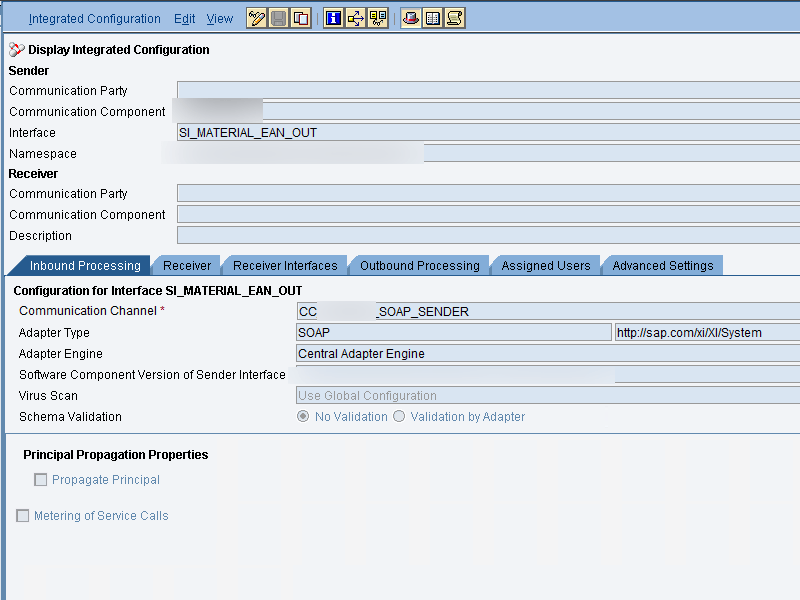Check the Propagate Principal box
The height and width of the screenshot is (600, 800).
coord(40,479)
